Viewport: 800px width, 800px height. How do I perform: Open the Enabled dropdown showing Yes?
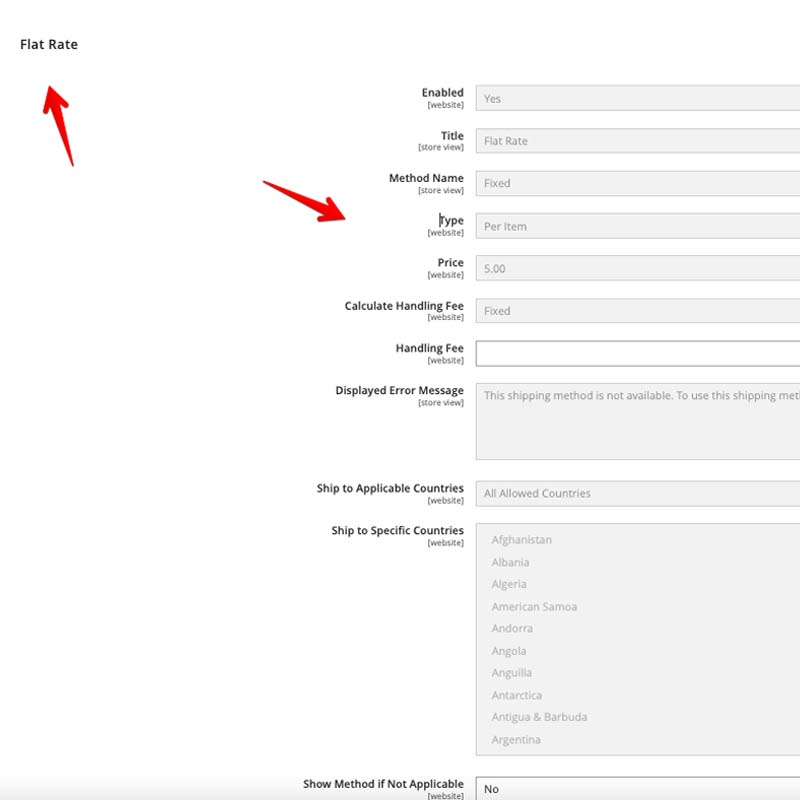[x=637, y=98]
